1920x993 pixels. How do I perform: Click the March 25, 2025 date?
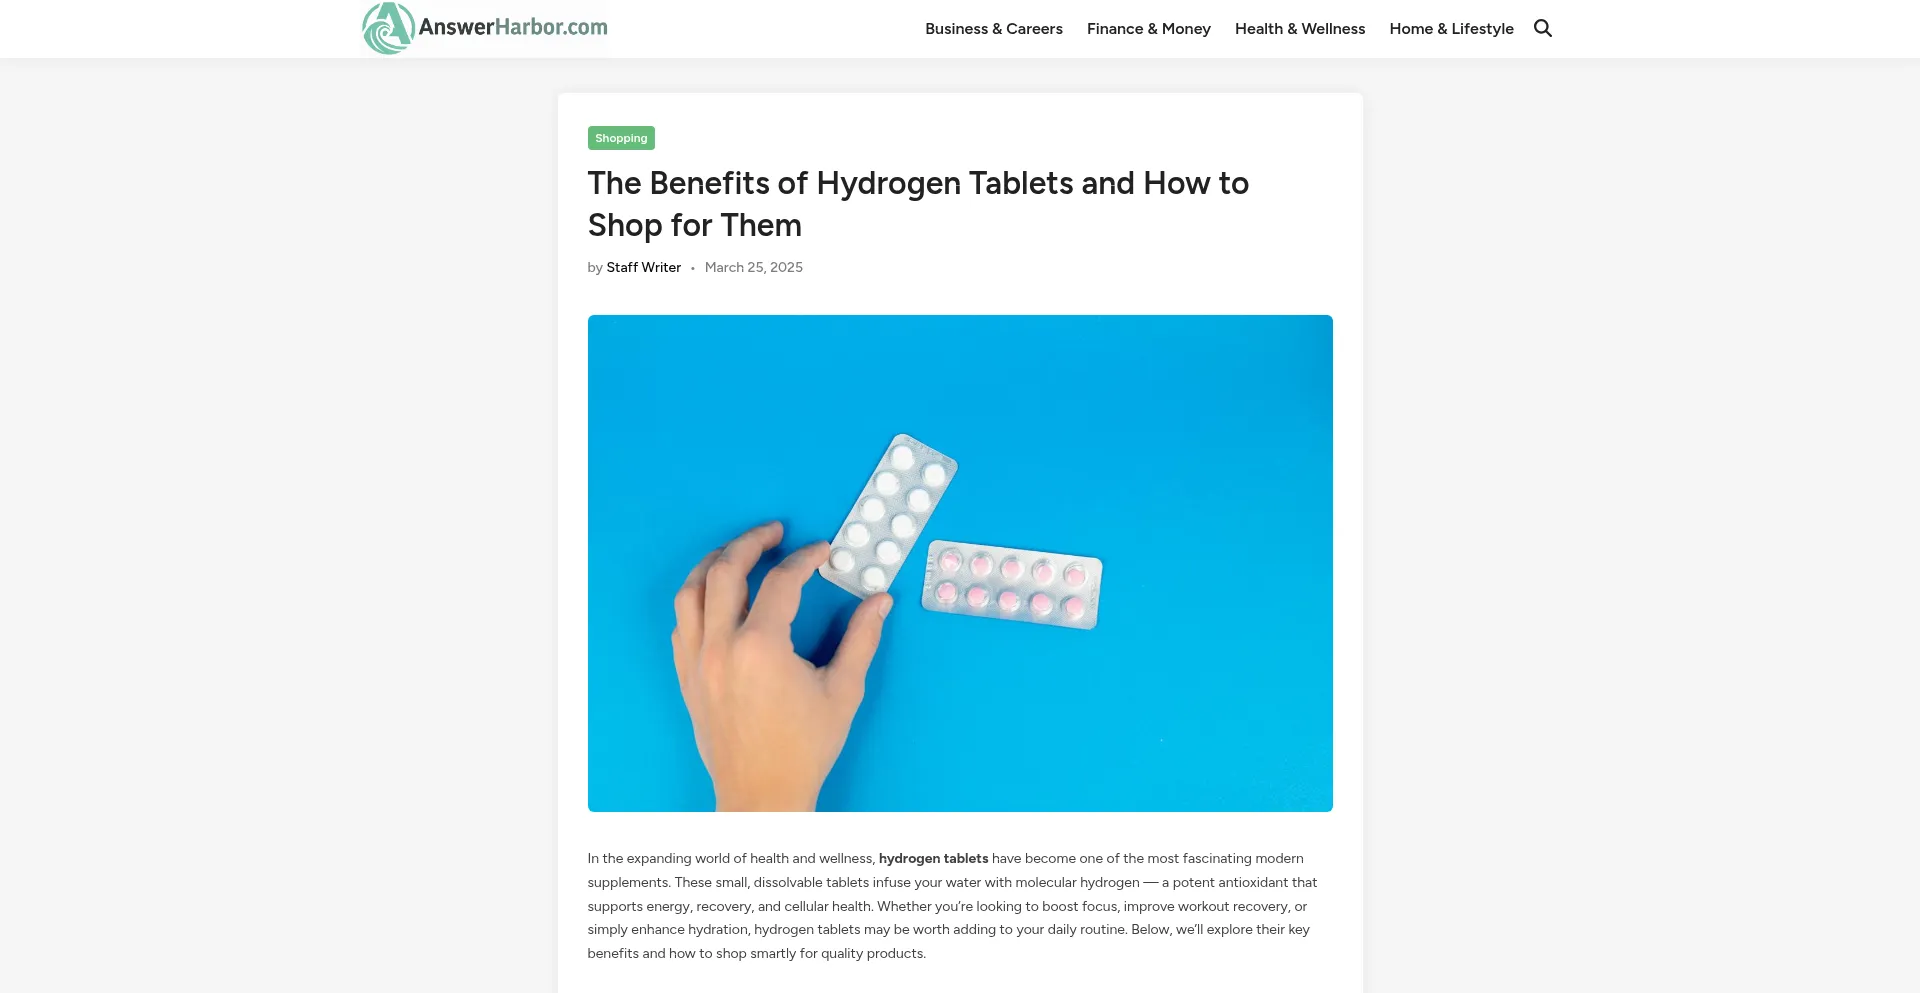(753, 267)
